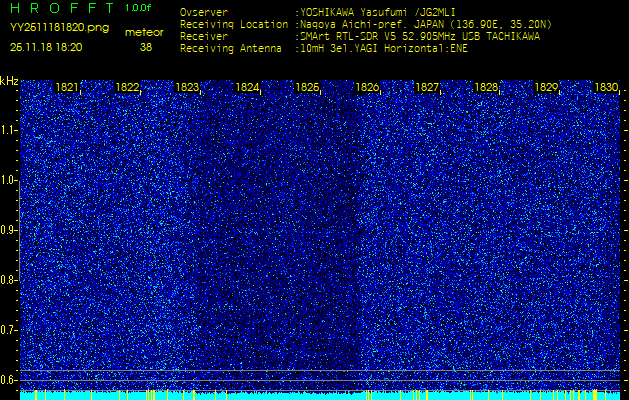Screen dimensions: 629x400
Task: Click the Receiving Antenna label
Action: pos(231,49)
